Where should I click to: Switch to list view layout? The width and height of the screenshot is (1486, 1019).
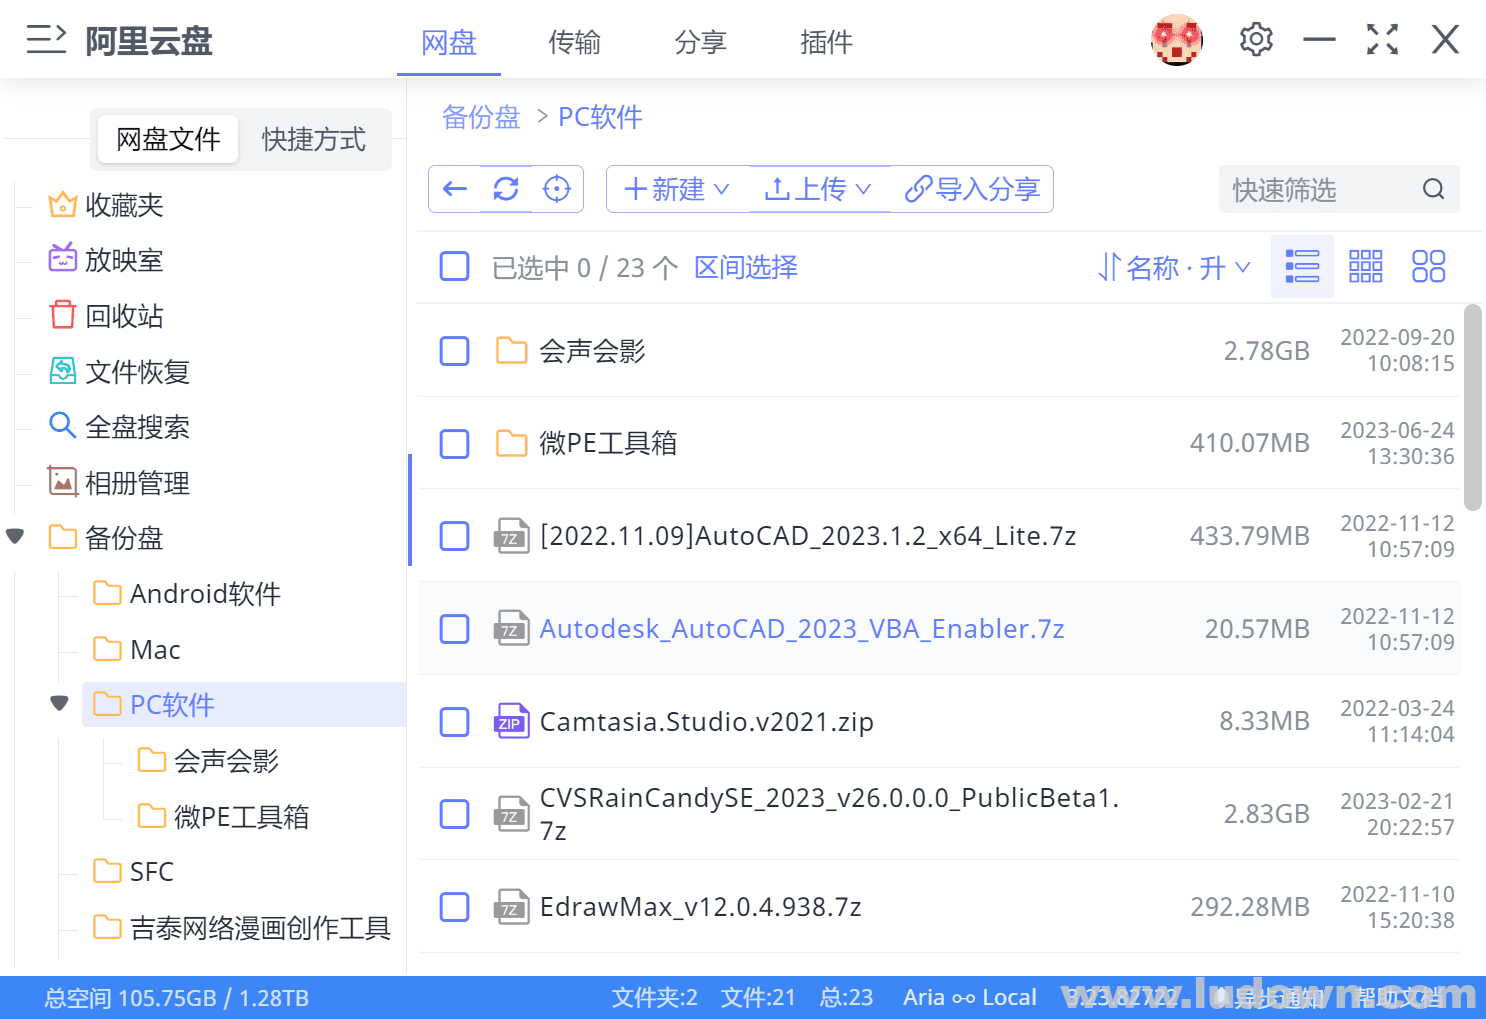(x=1302, y=267)
